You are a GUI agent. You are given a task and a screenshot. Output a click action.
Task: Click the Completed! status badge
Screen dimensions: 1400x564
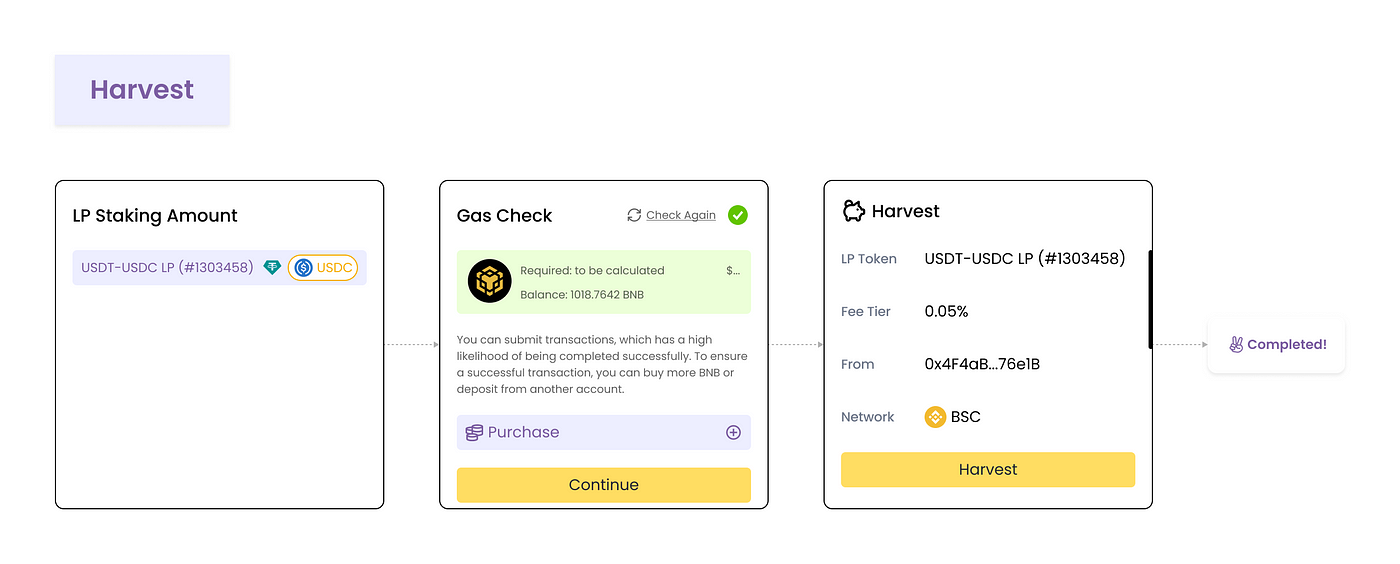(x=1277, y=345)
